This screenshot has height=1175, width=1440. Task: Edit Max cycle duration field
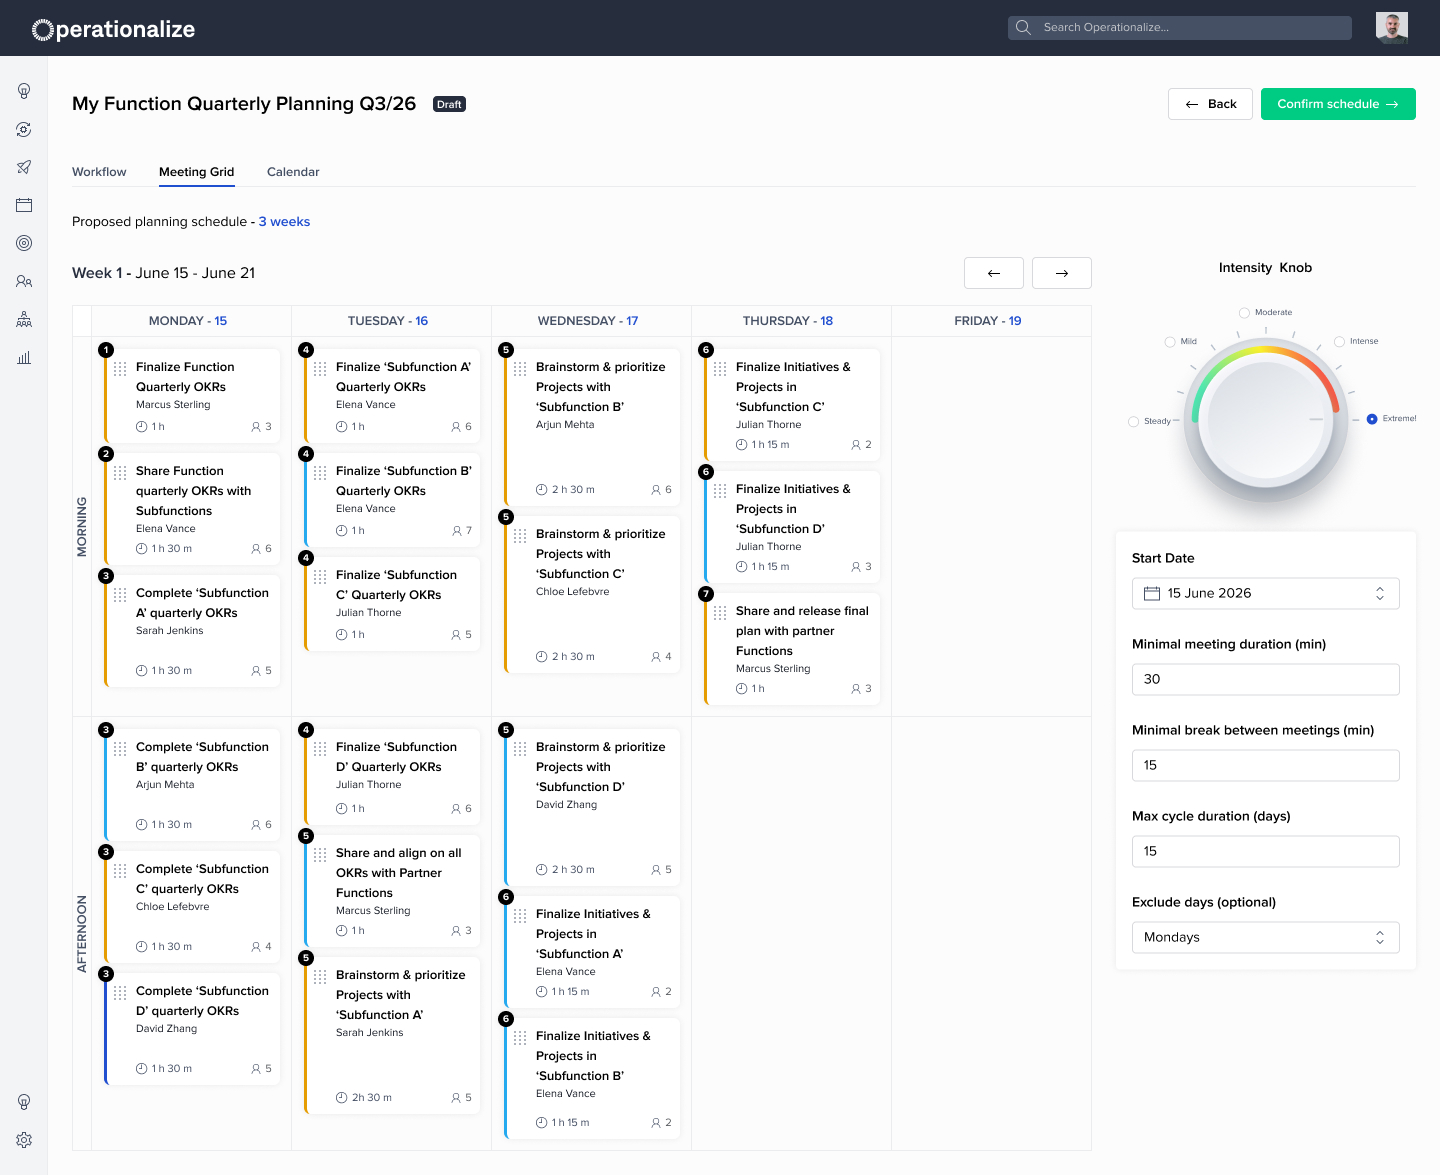(x=1266, y=851)
